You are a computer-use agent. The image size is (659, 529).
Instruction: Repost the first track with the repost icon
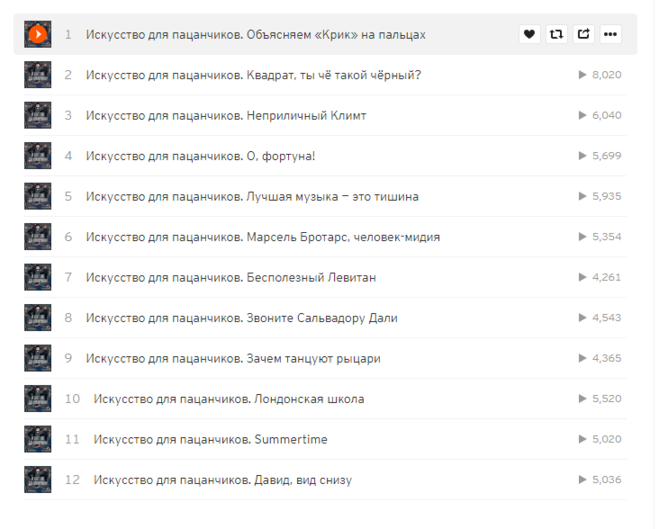click(x=556, y=34)
